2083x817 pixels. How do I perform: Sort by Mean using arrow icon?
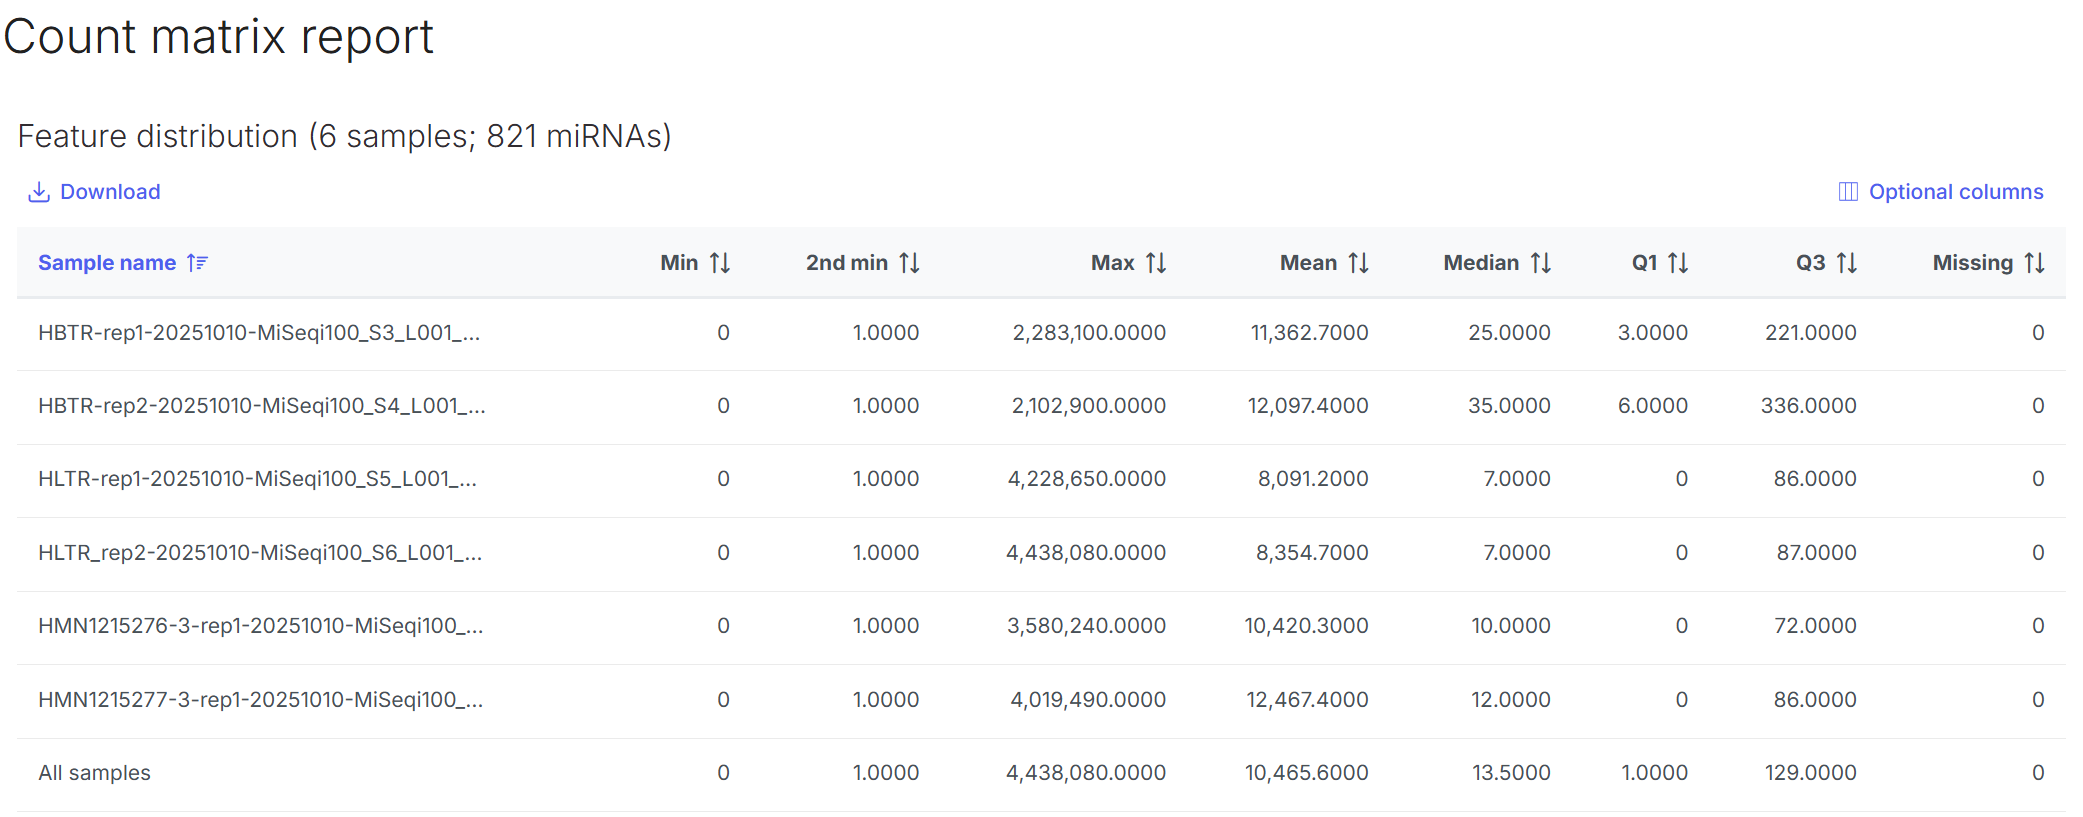(x=1358, y=263)
